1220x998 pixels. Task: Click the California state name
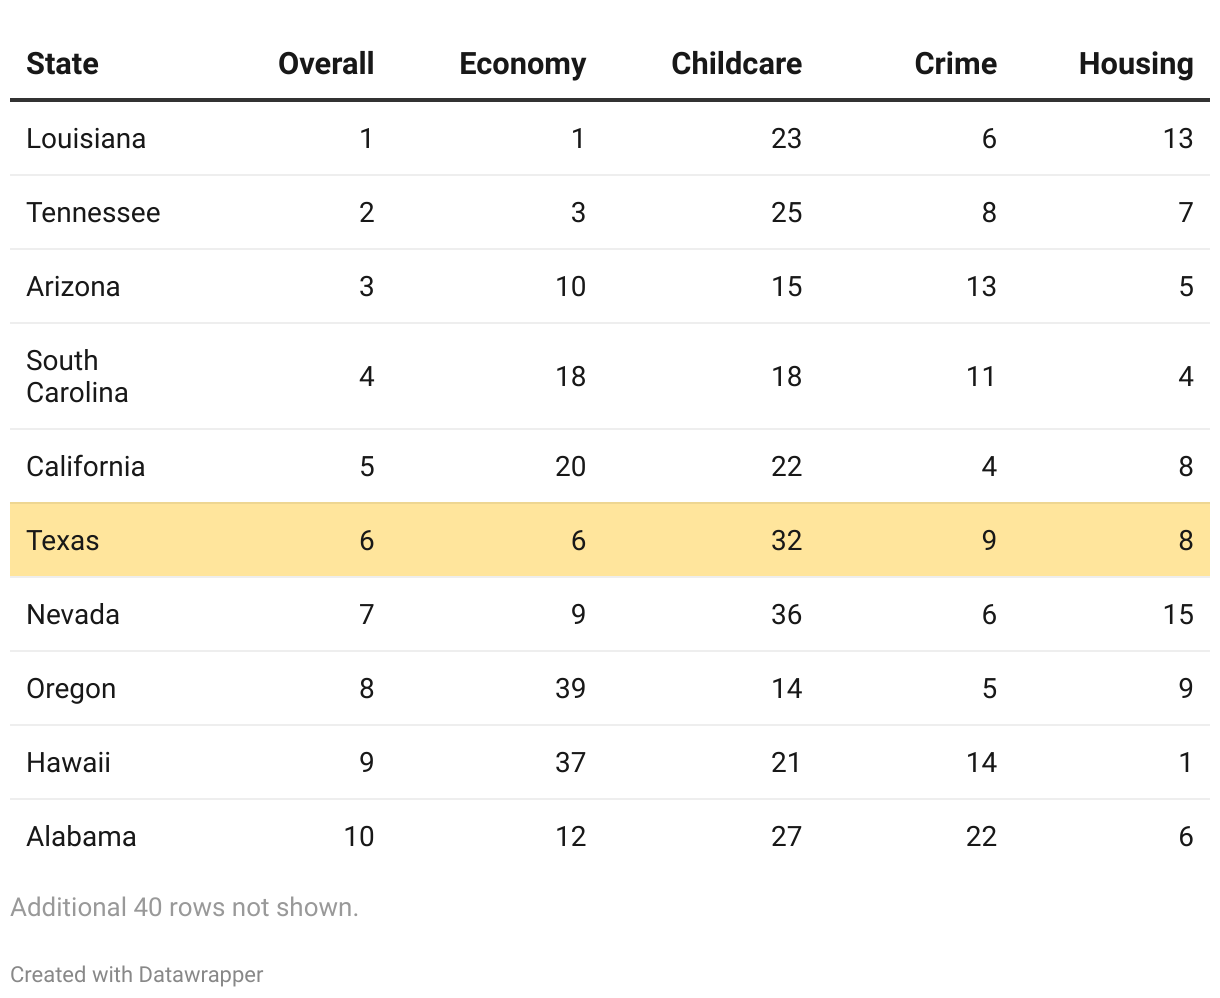(85, 466)
